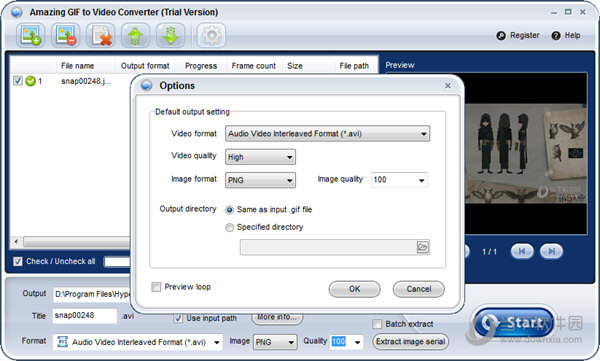Toggle the checkbox for file snap00248
The width and height of the screenshot is (600, 361).
tap(18, 81)
